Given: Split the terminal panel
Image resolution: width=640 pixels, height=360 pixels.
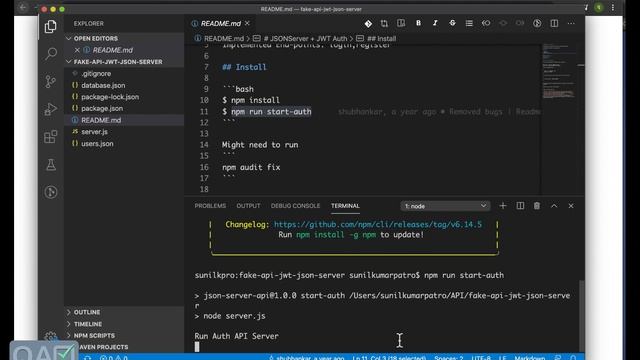Looking at the screenshot, I should [520, 206].
